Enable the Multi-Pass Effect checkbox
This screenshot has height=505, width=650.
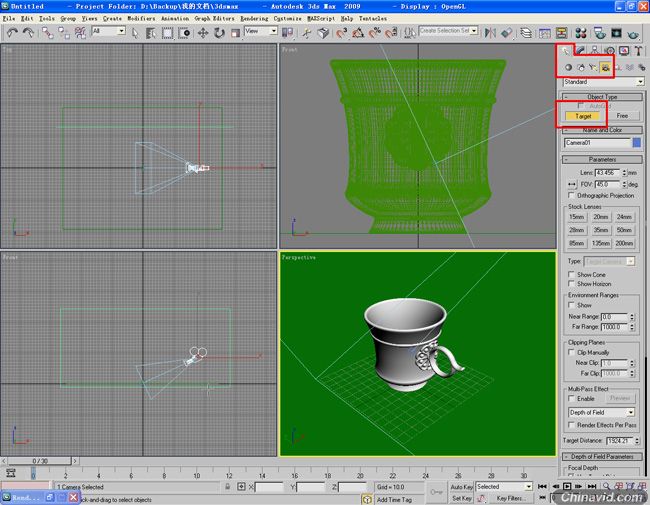571,398
